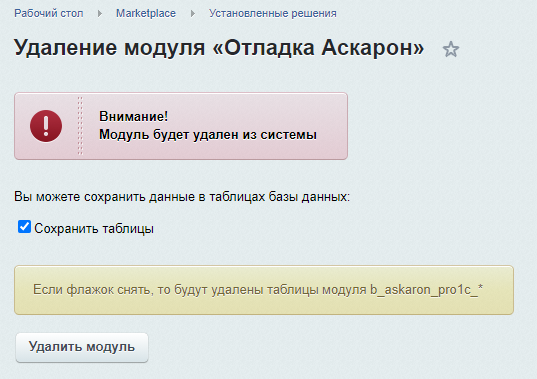Image resolution: width=537 pixels, height=379 pixels.
Task: Open Установленные решения breadcrumb page
Action: tap(273, 13)
